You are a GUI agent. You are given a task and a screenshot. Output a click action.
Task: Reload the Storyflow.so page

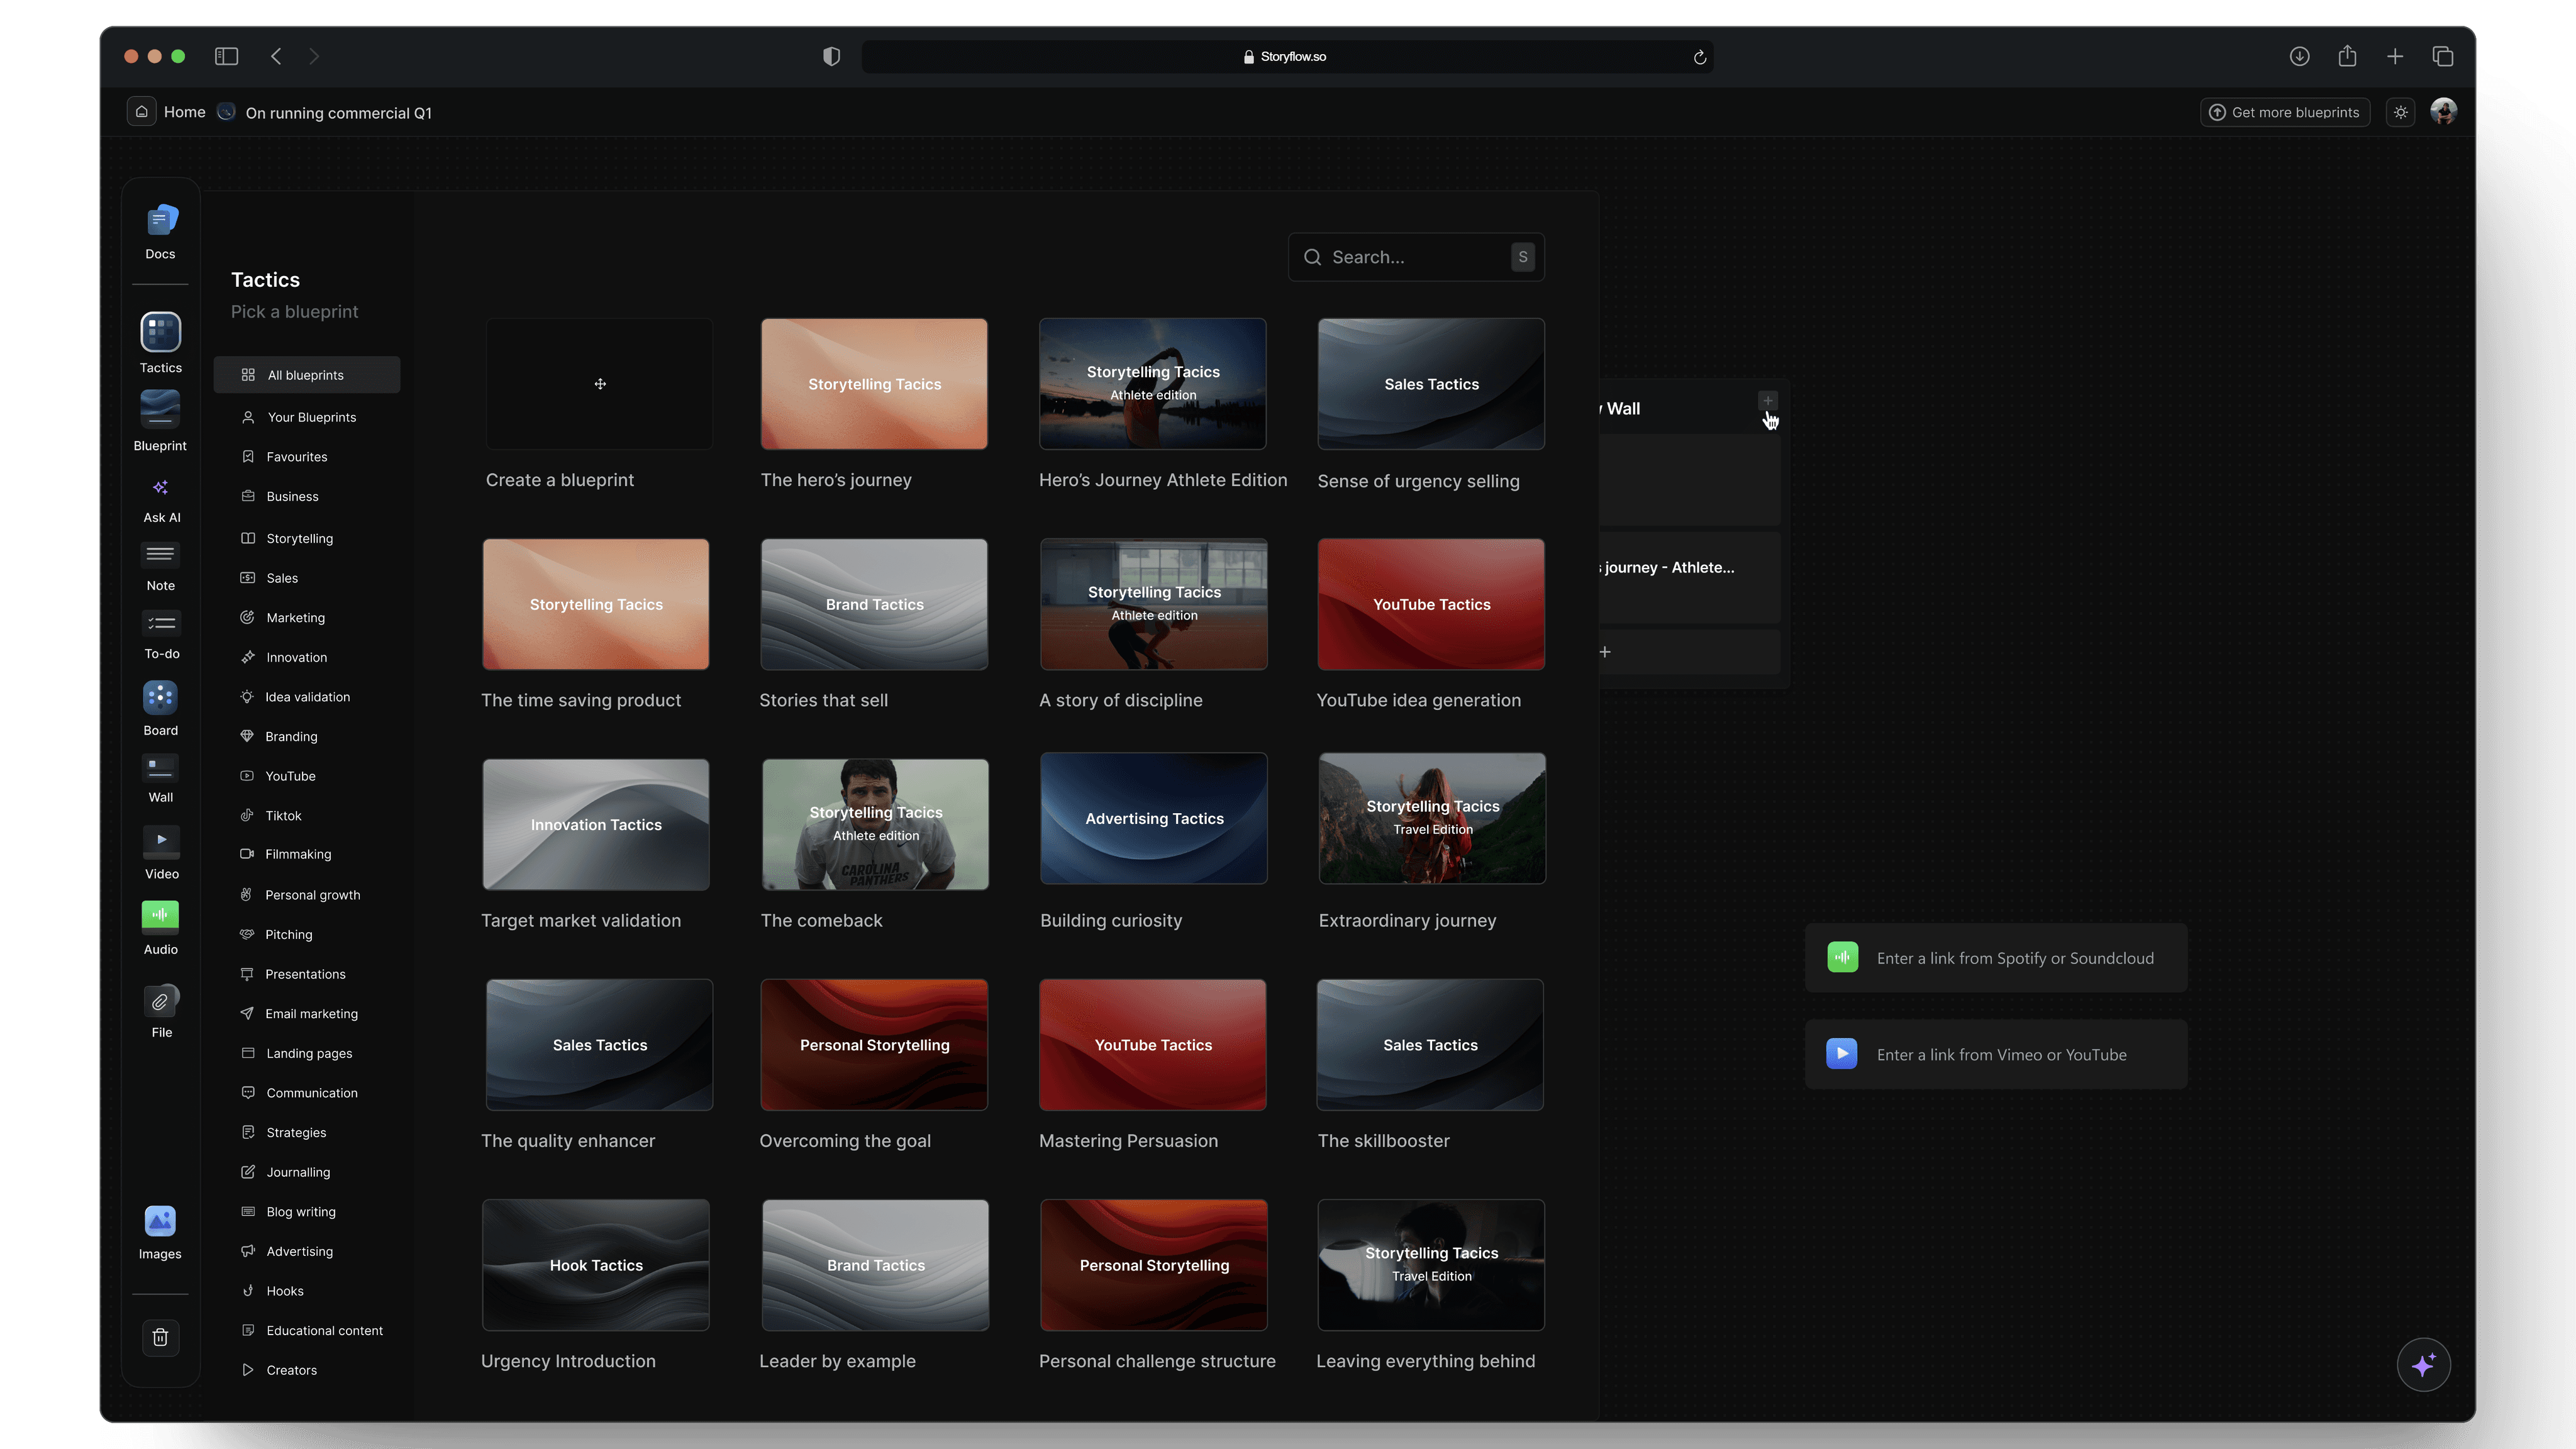[x=1699, y=57]
